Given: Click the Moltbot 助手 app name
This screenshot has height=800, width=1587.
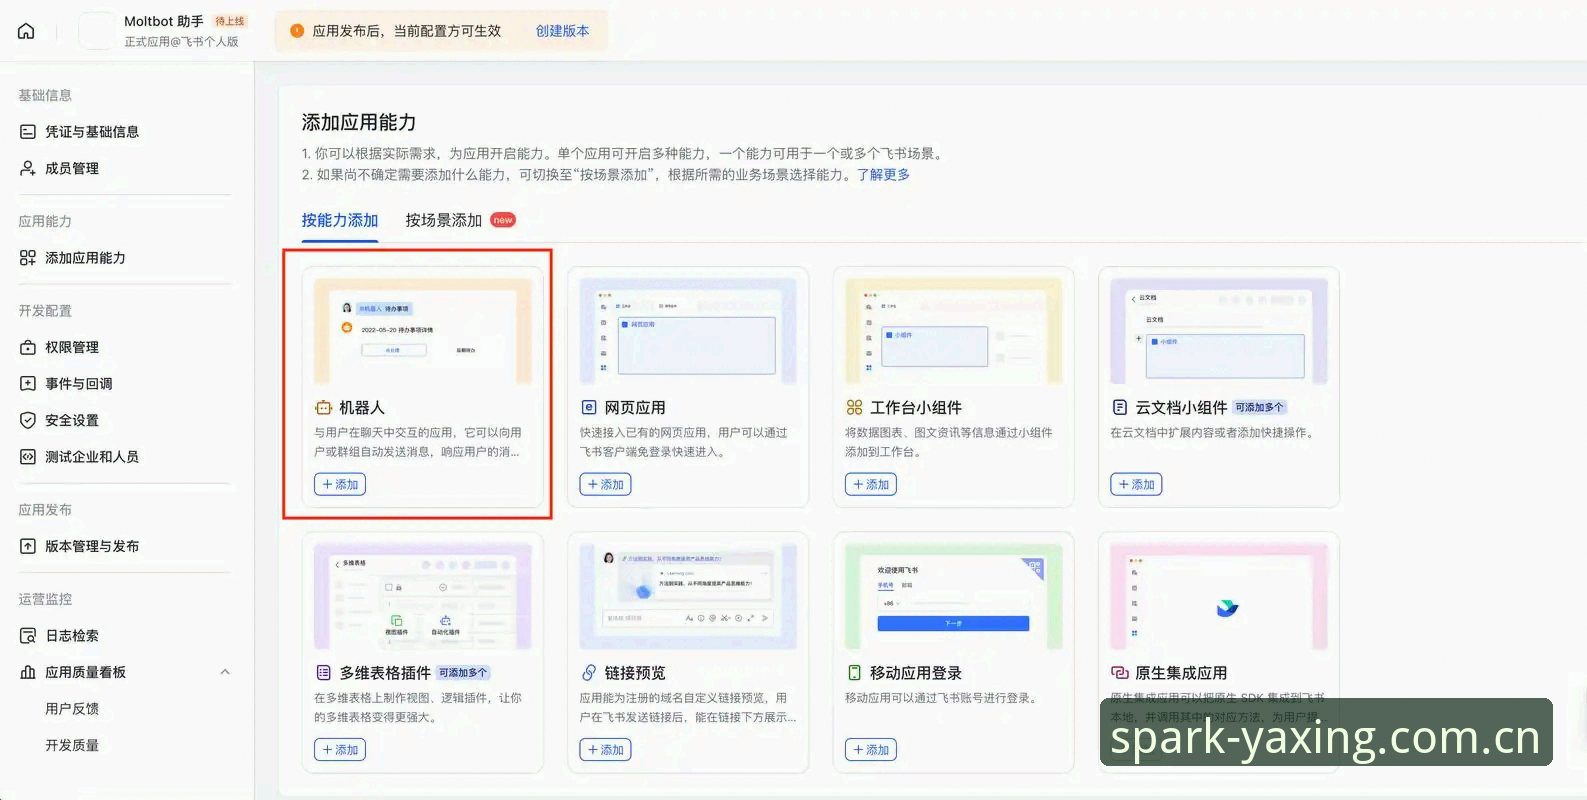Looking at the screenshot, I should click(164, 21).
